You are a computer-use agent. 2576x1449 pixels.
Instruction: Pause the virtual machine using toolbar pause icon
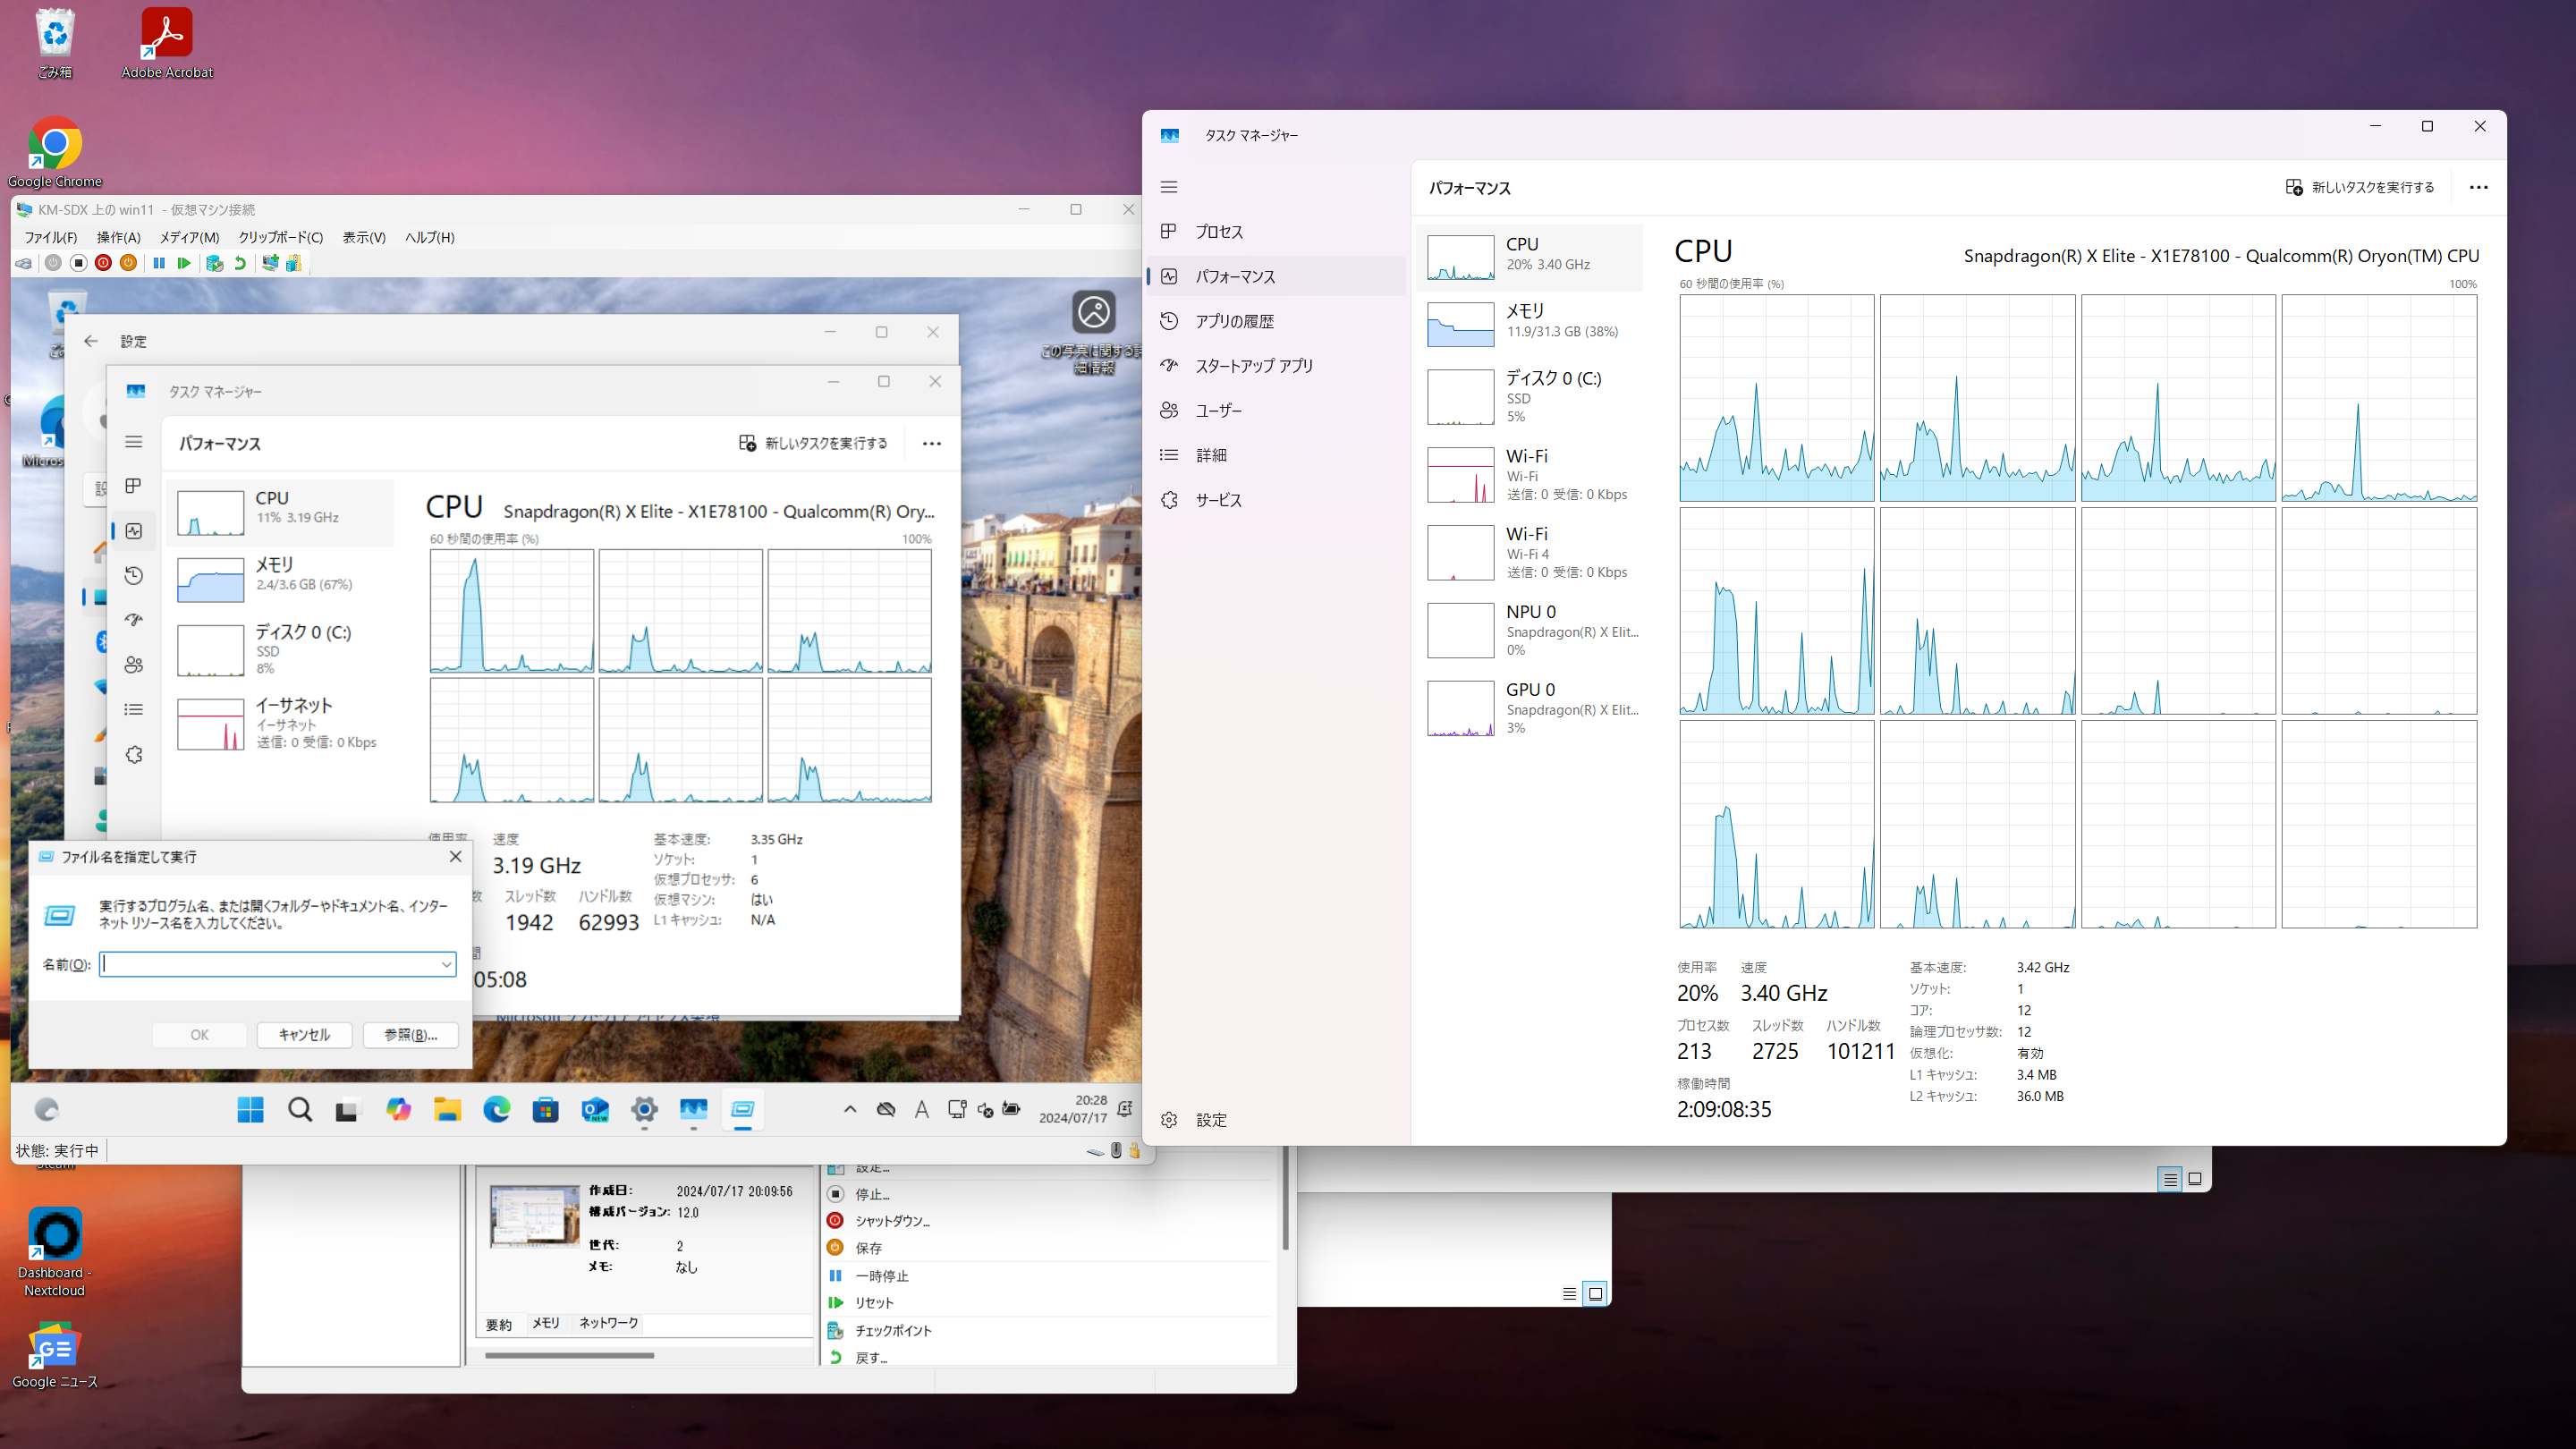coord(159,263)
